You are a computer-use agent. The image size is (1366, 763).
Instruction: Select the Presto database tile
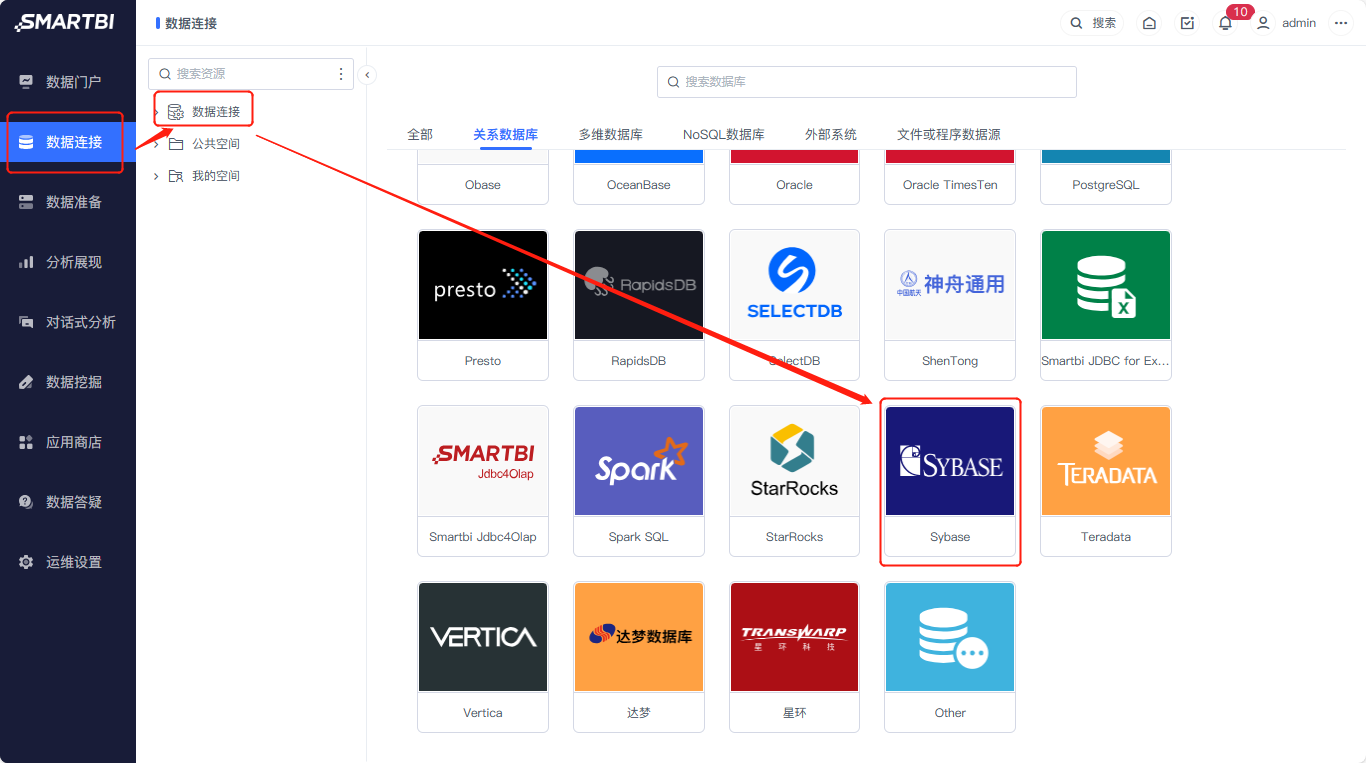tap(483, 305)
